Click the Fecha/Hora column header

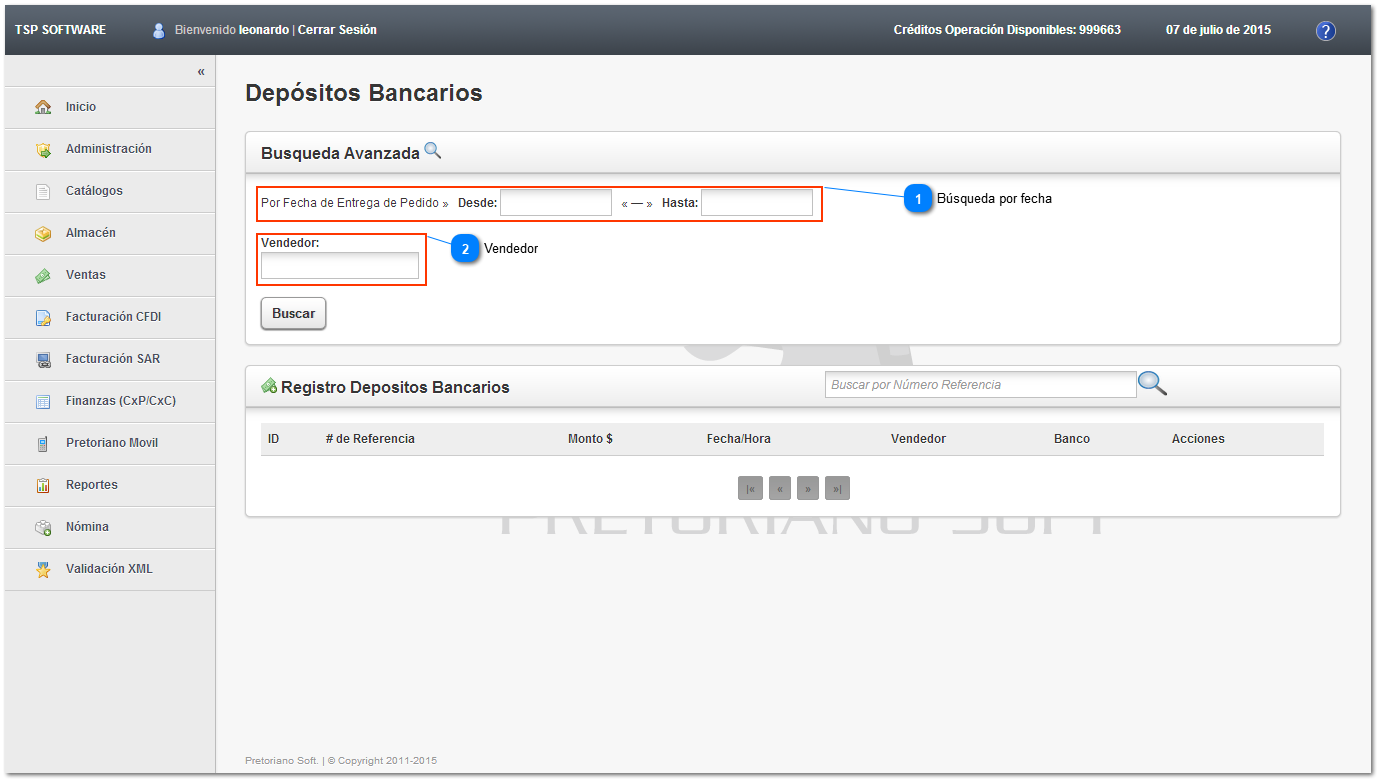[x=738, y=439]
